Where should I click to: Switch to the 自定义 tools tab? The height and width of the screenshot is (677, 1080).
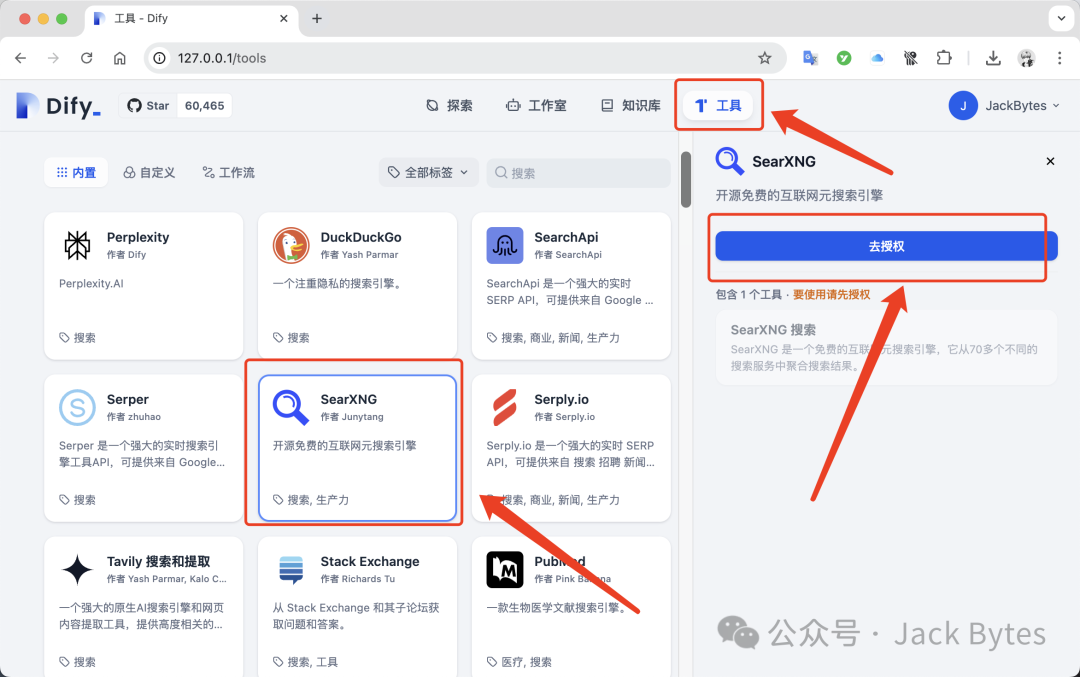tap(149, 172)
